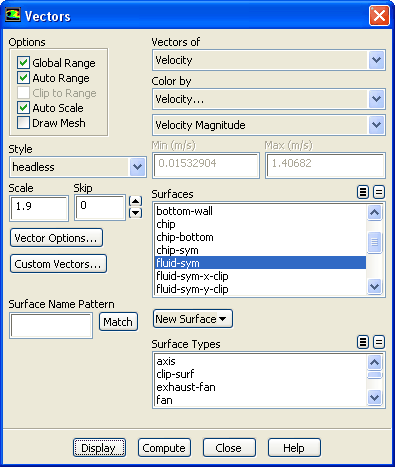Screen dimensions: 395x467
Task: Click the Skip input field
Action: 100,208
